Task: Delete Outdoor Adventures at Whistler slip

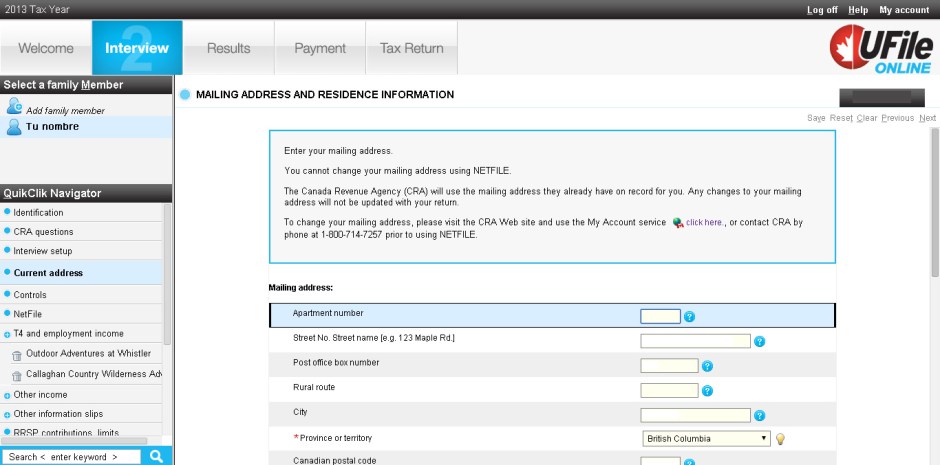Action: pyautogui.click(x=17, y=355)
